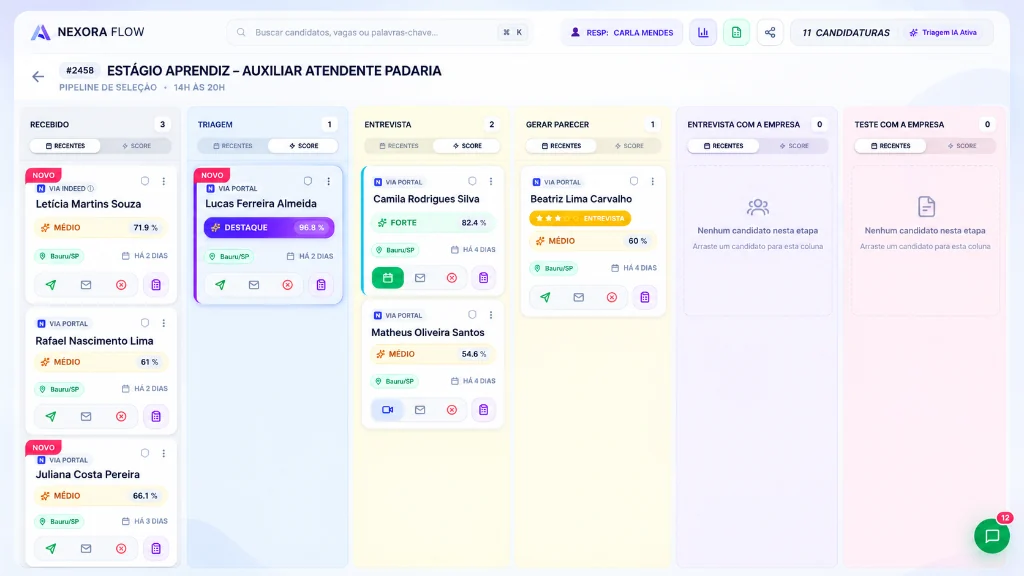Click the Nexora Flow logo
The height and width of the screenshot is (576, 1024).
click(x=87, y=32)
